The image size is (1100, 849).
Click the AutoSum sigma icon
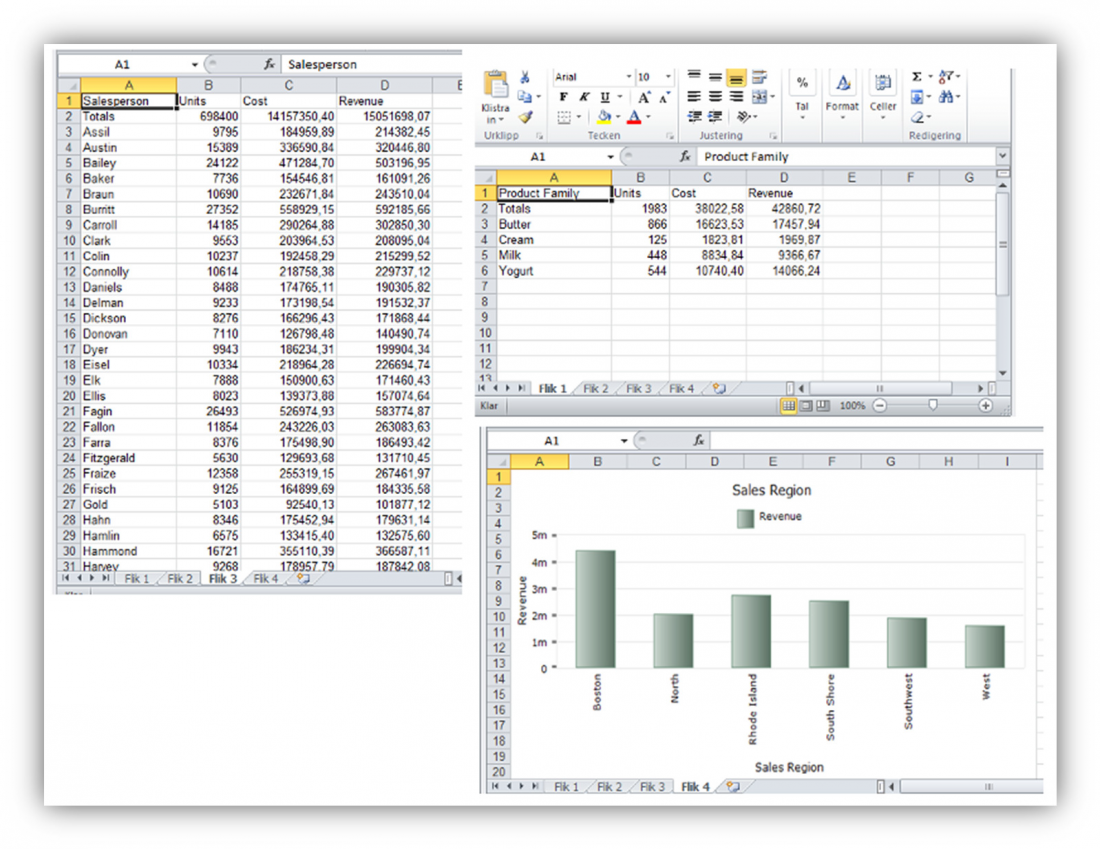click(x=917, y=77)
